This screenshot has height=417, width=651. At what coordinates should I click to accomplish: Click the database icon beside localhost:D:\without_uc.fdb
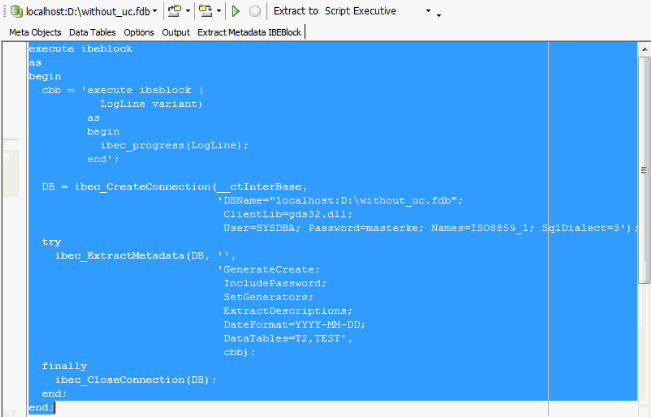pos(16,11)
